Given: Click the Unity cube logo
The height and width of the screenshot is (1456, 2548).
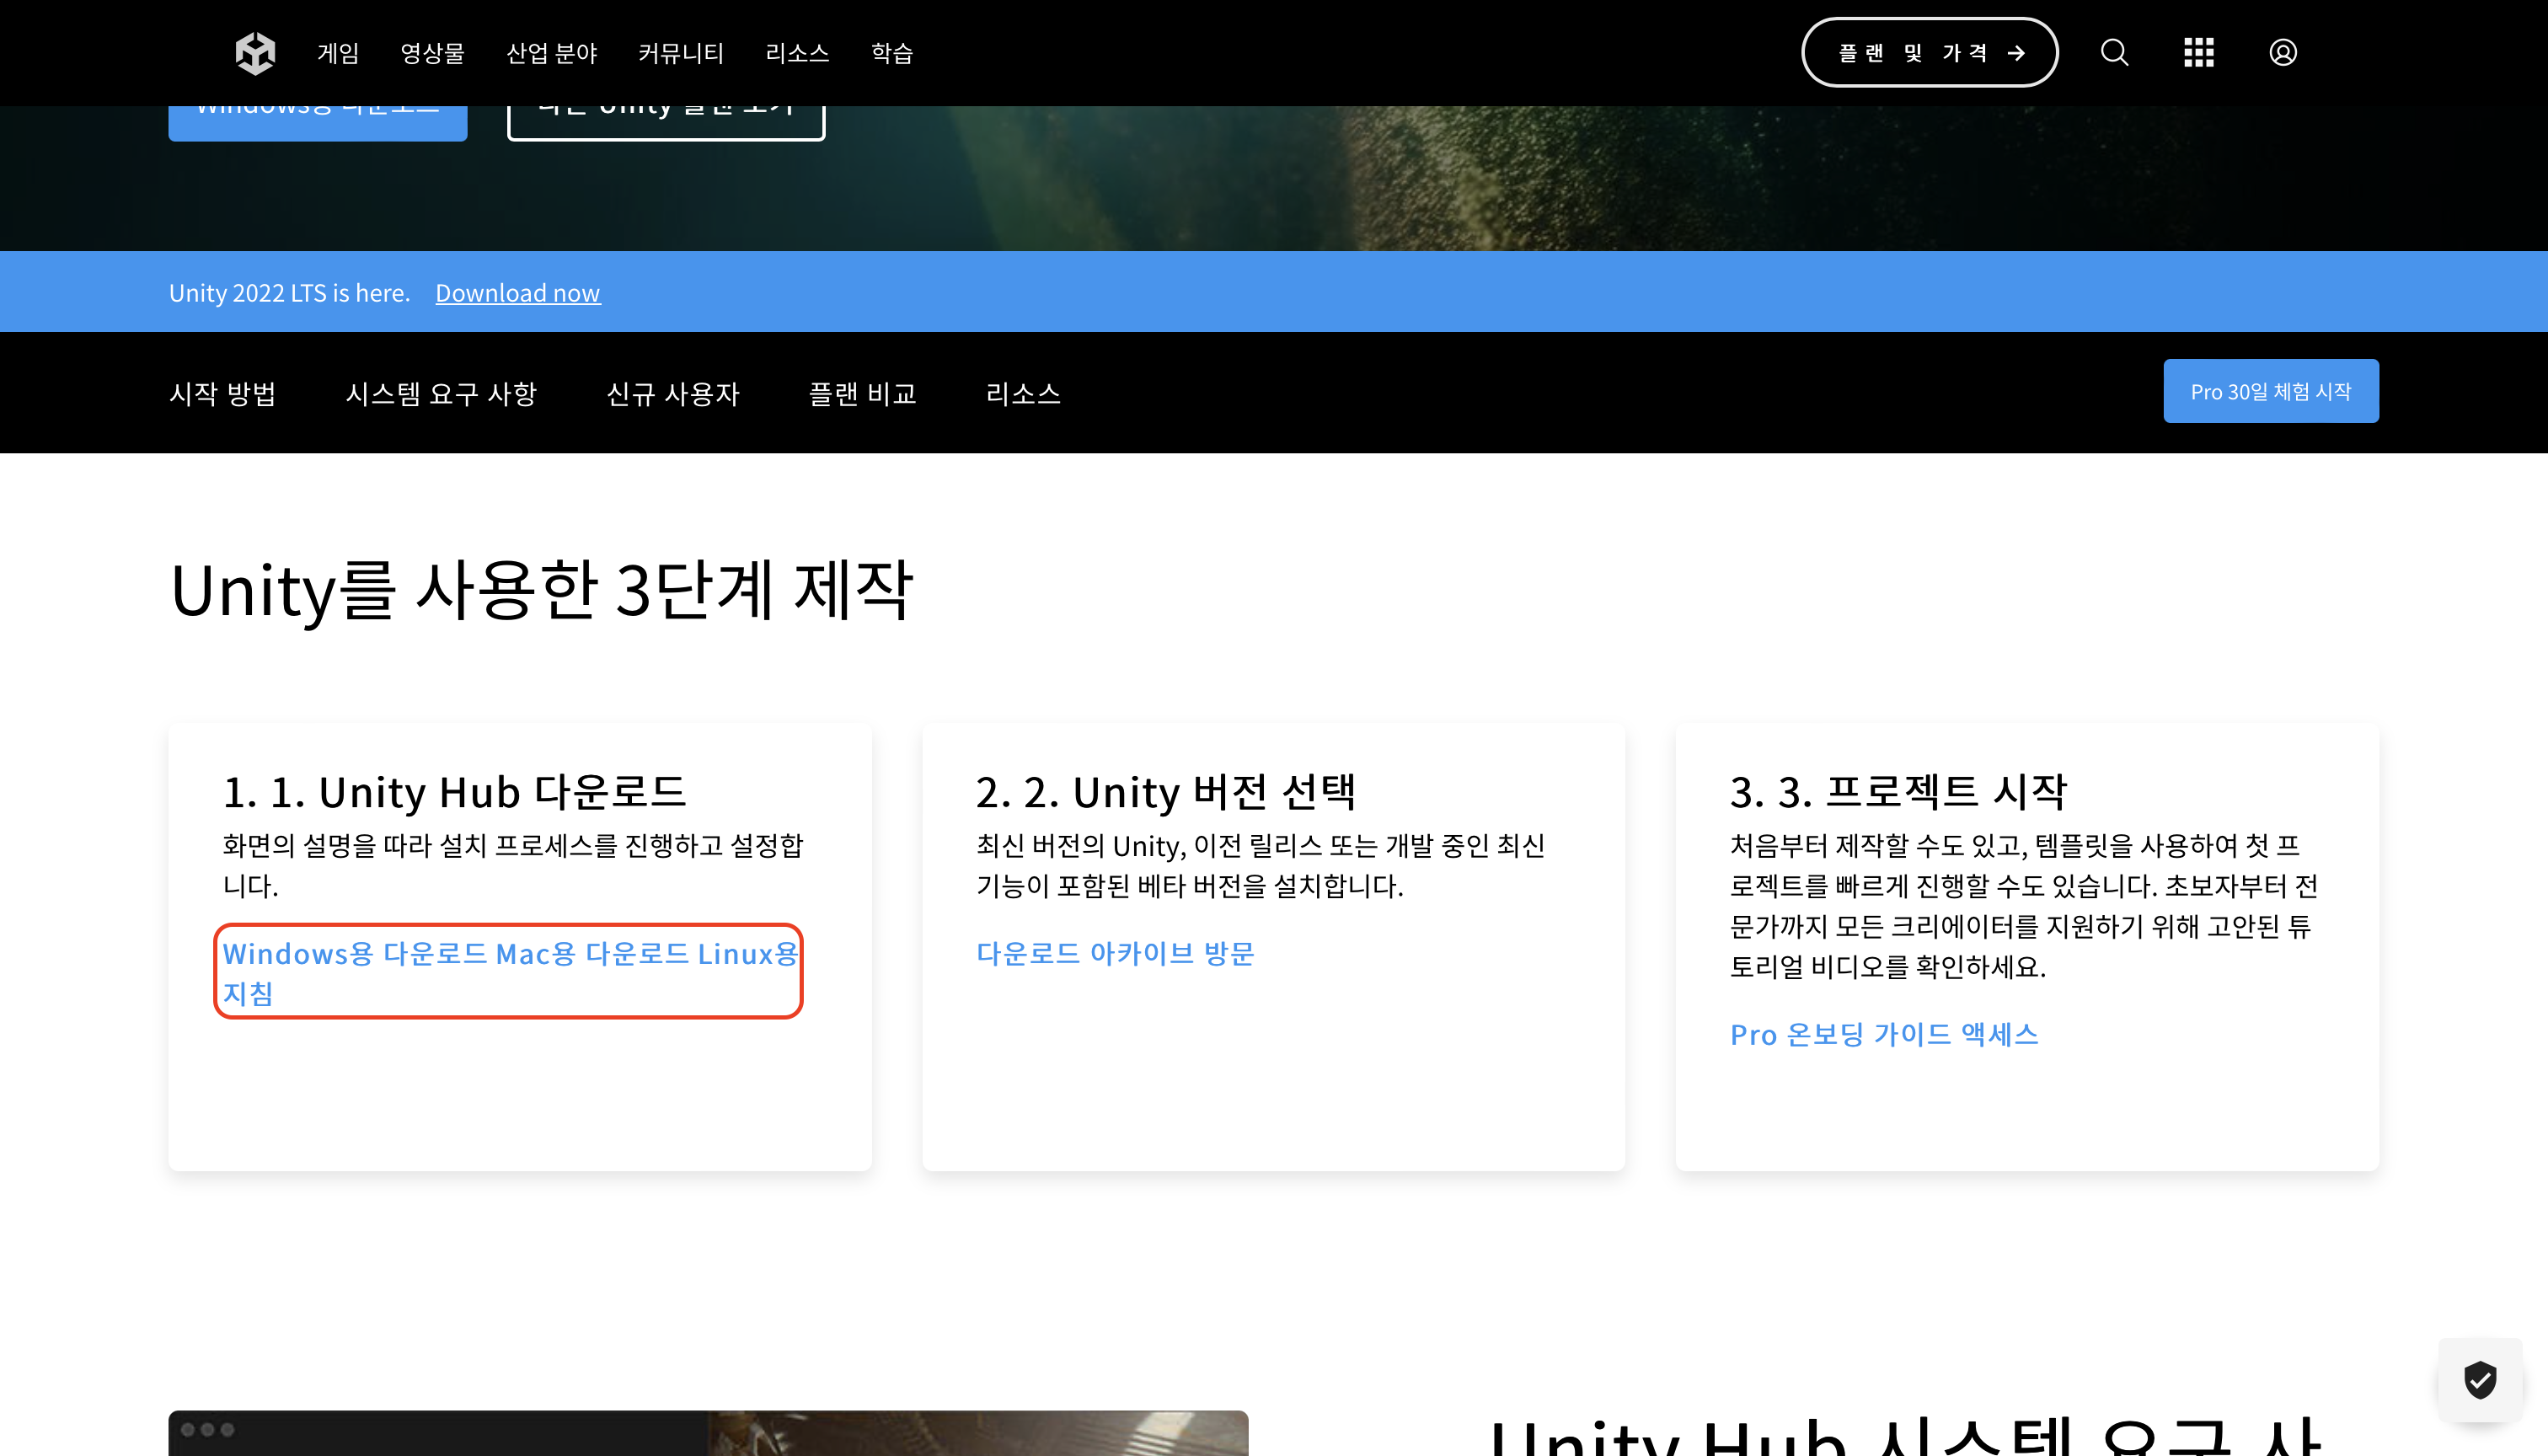Looking at the screenshot, I should tap(255, 53).
